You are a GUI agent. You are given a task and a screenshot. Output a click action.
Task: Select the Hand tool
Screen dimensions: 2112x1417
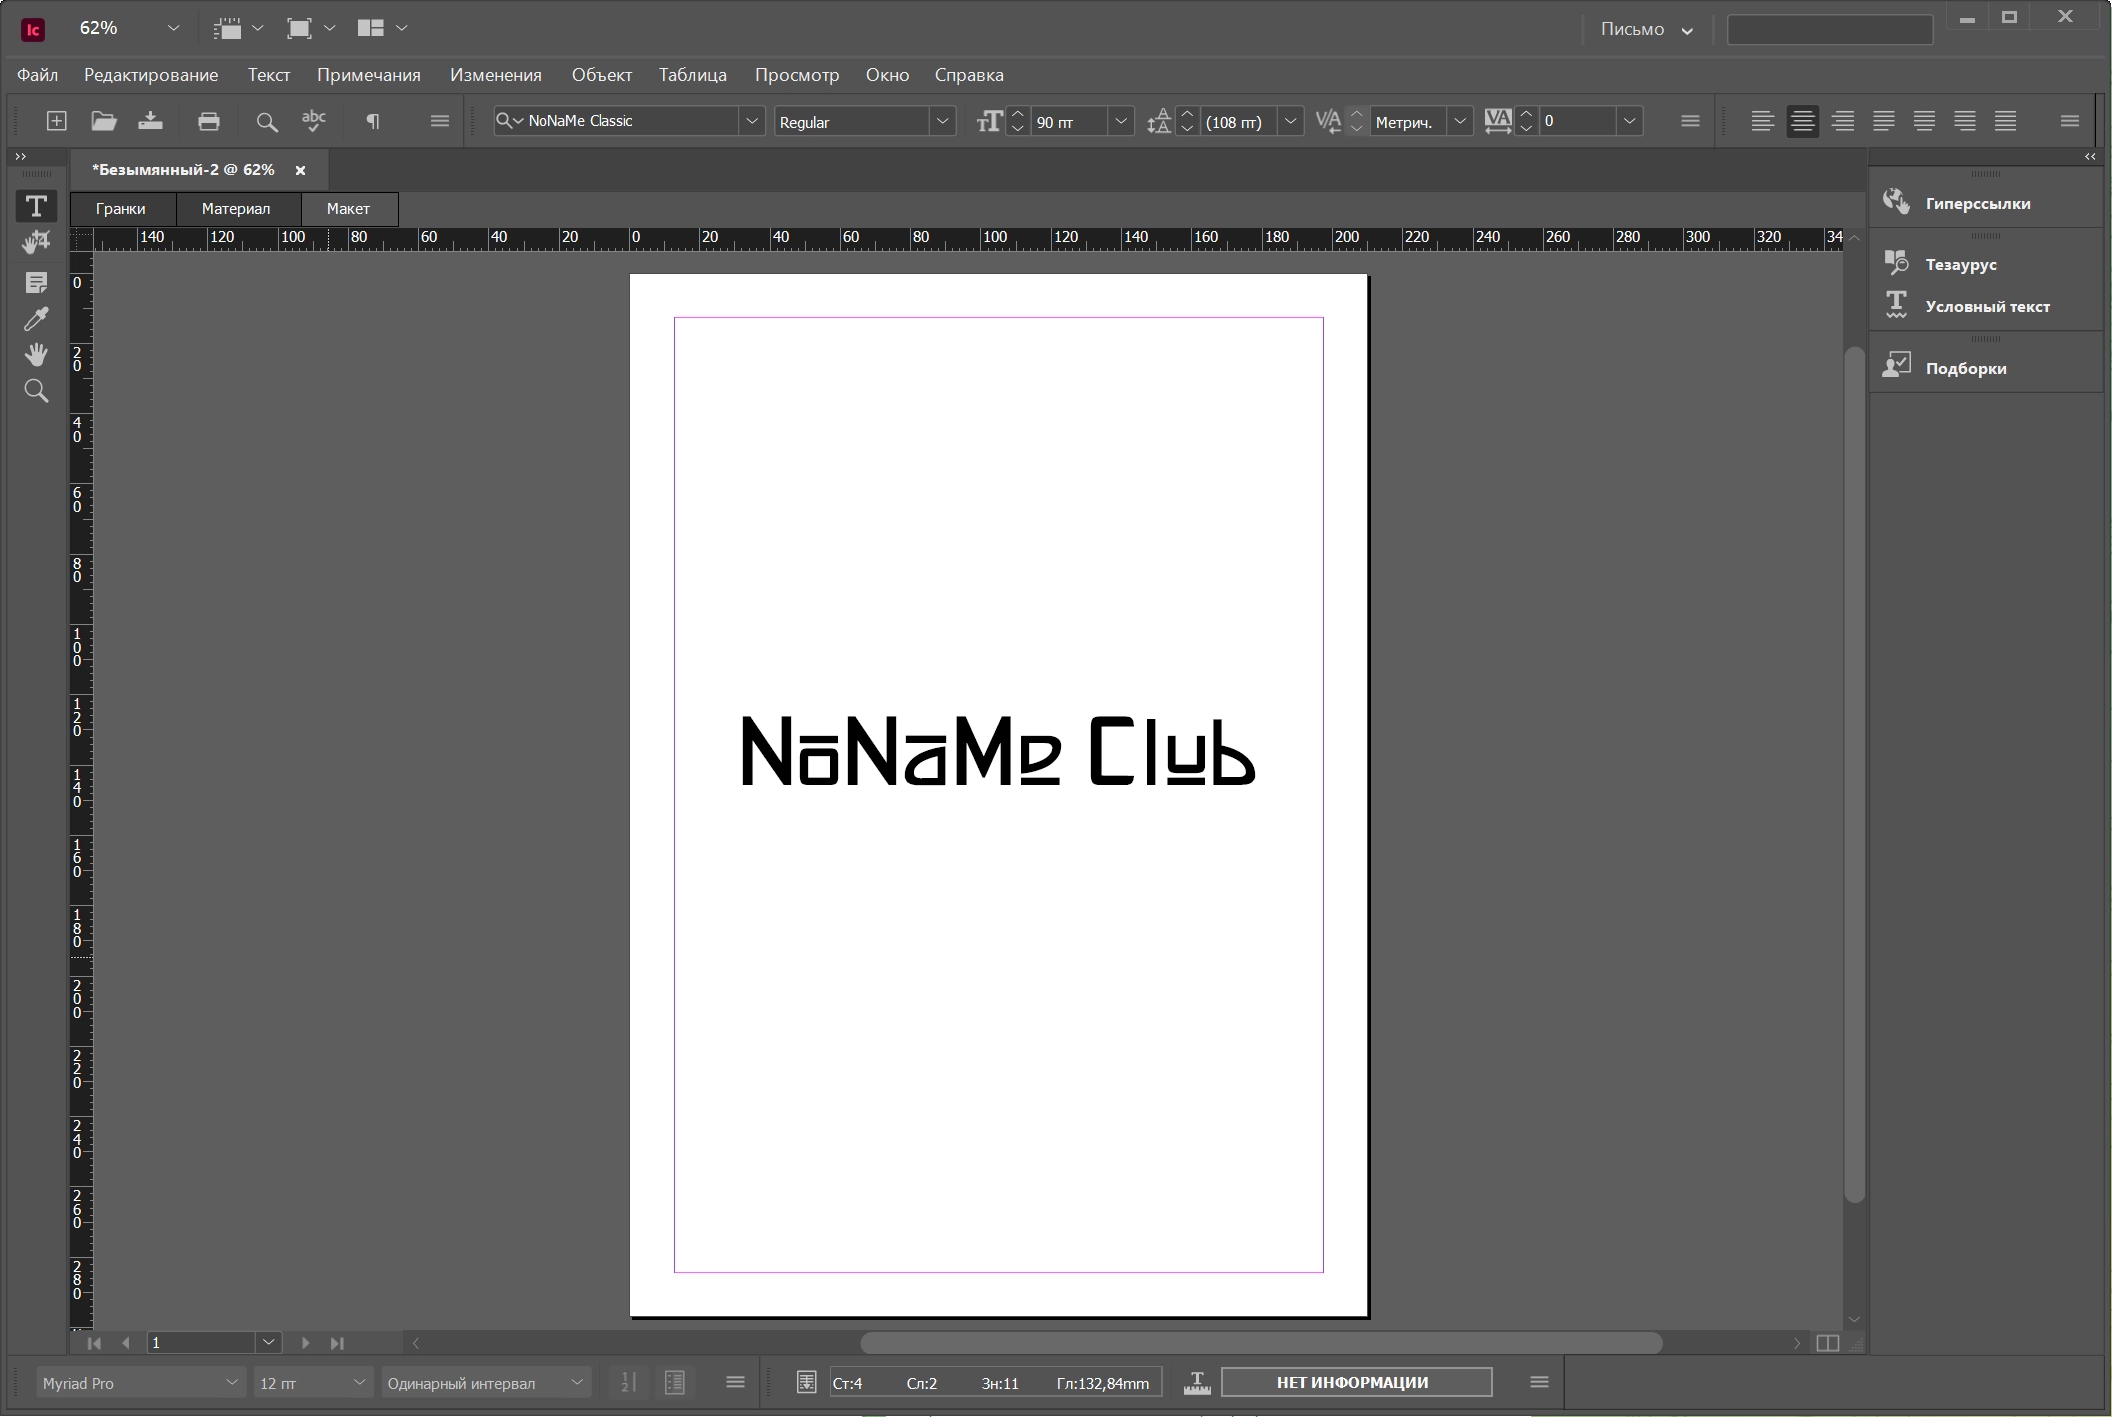point(36,355)
